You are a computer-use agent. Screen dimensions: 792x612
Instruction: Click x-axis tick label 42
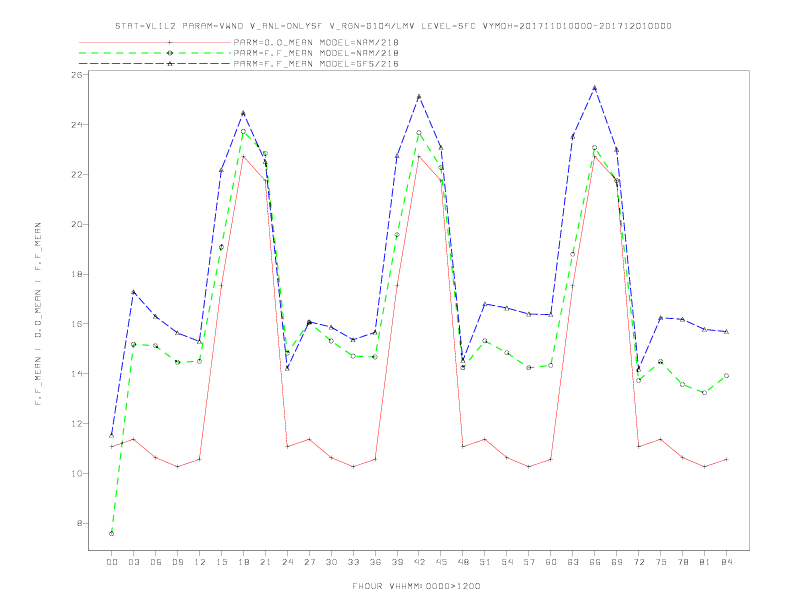(419, 562)
